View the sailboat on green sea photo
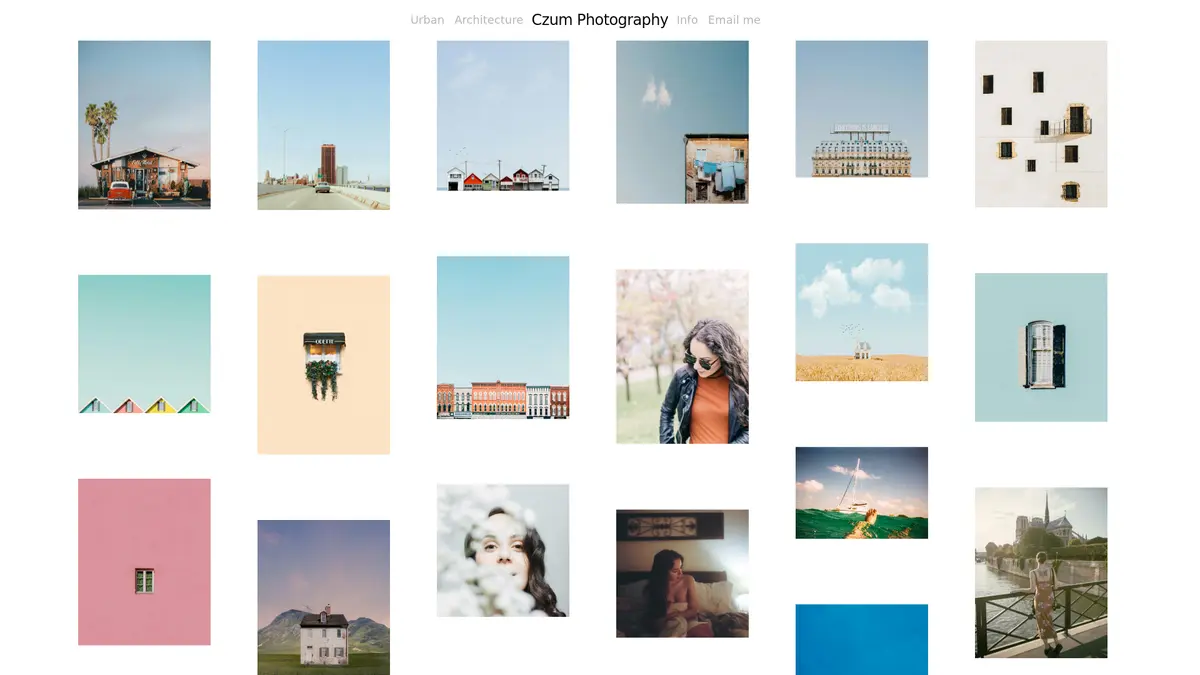1200x675 pixels. click(861, 492)
